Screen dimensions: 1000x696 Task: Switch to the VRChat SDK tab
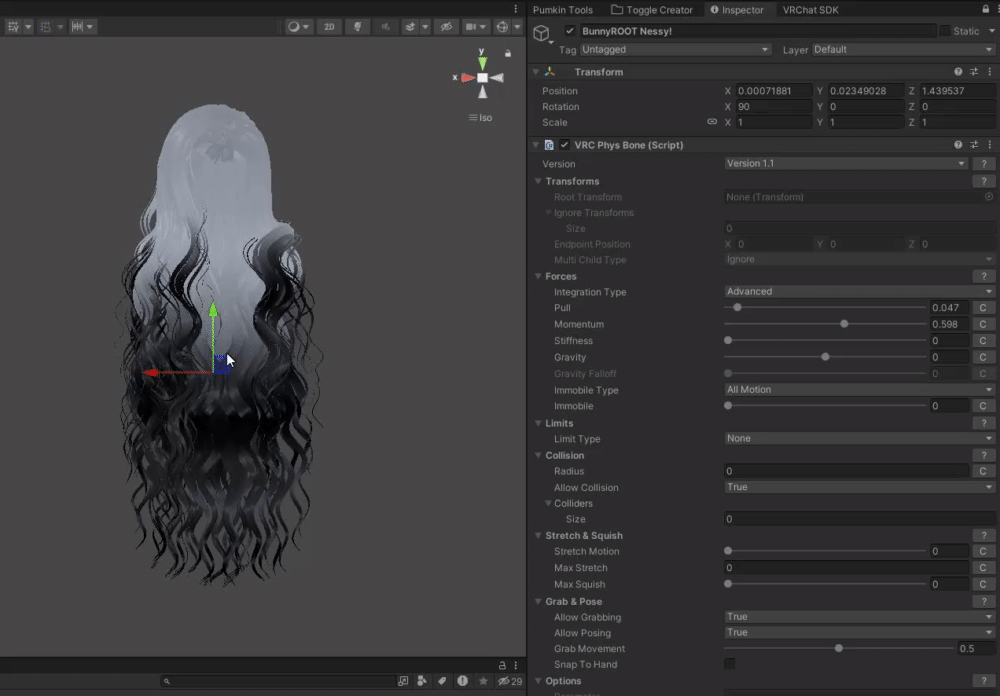(810, 10)
